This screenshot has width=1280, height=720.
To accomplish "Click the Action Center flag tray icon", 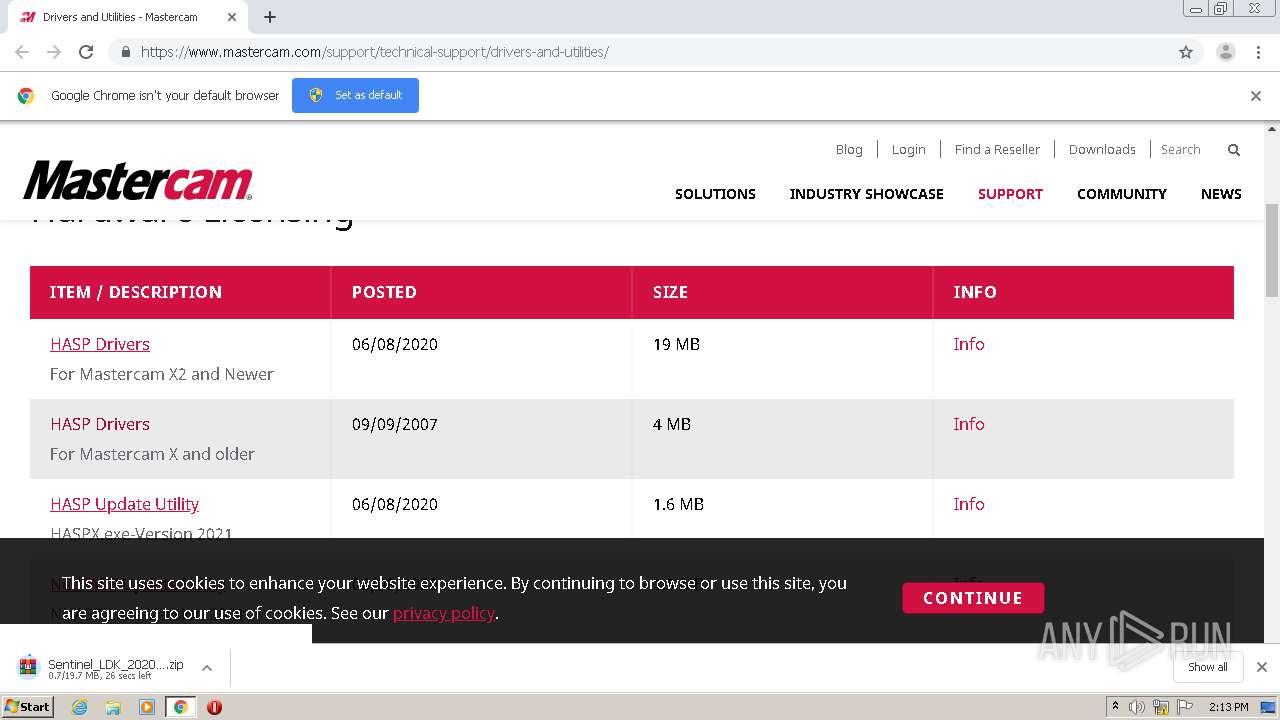I will click(1184, 707).
